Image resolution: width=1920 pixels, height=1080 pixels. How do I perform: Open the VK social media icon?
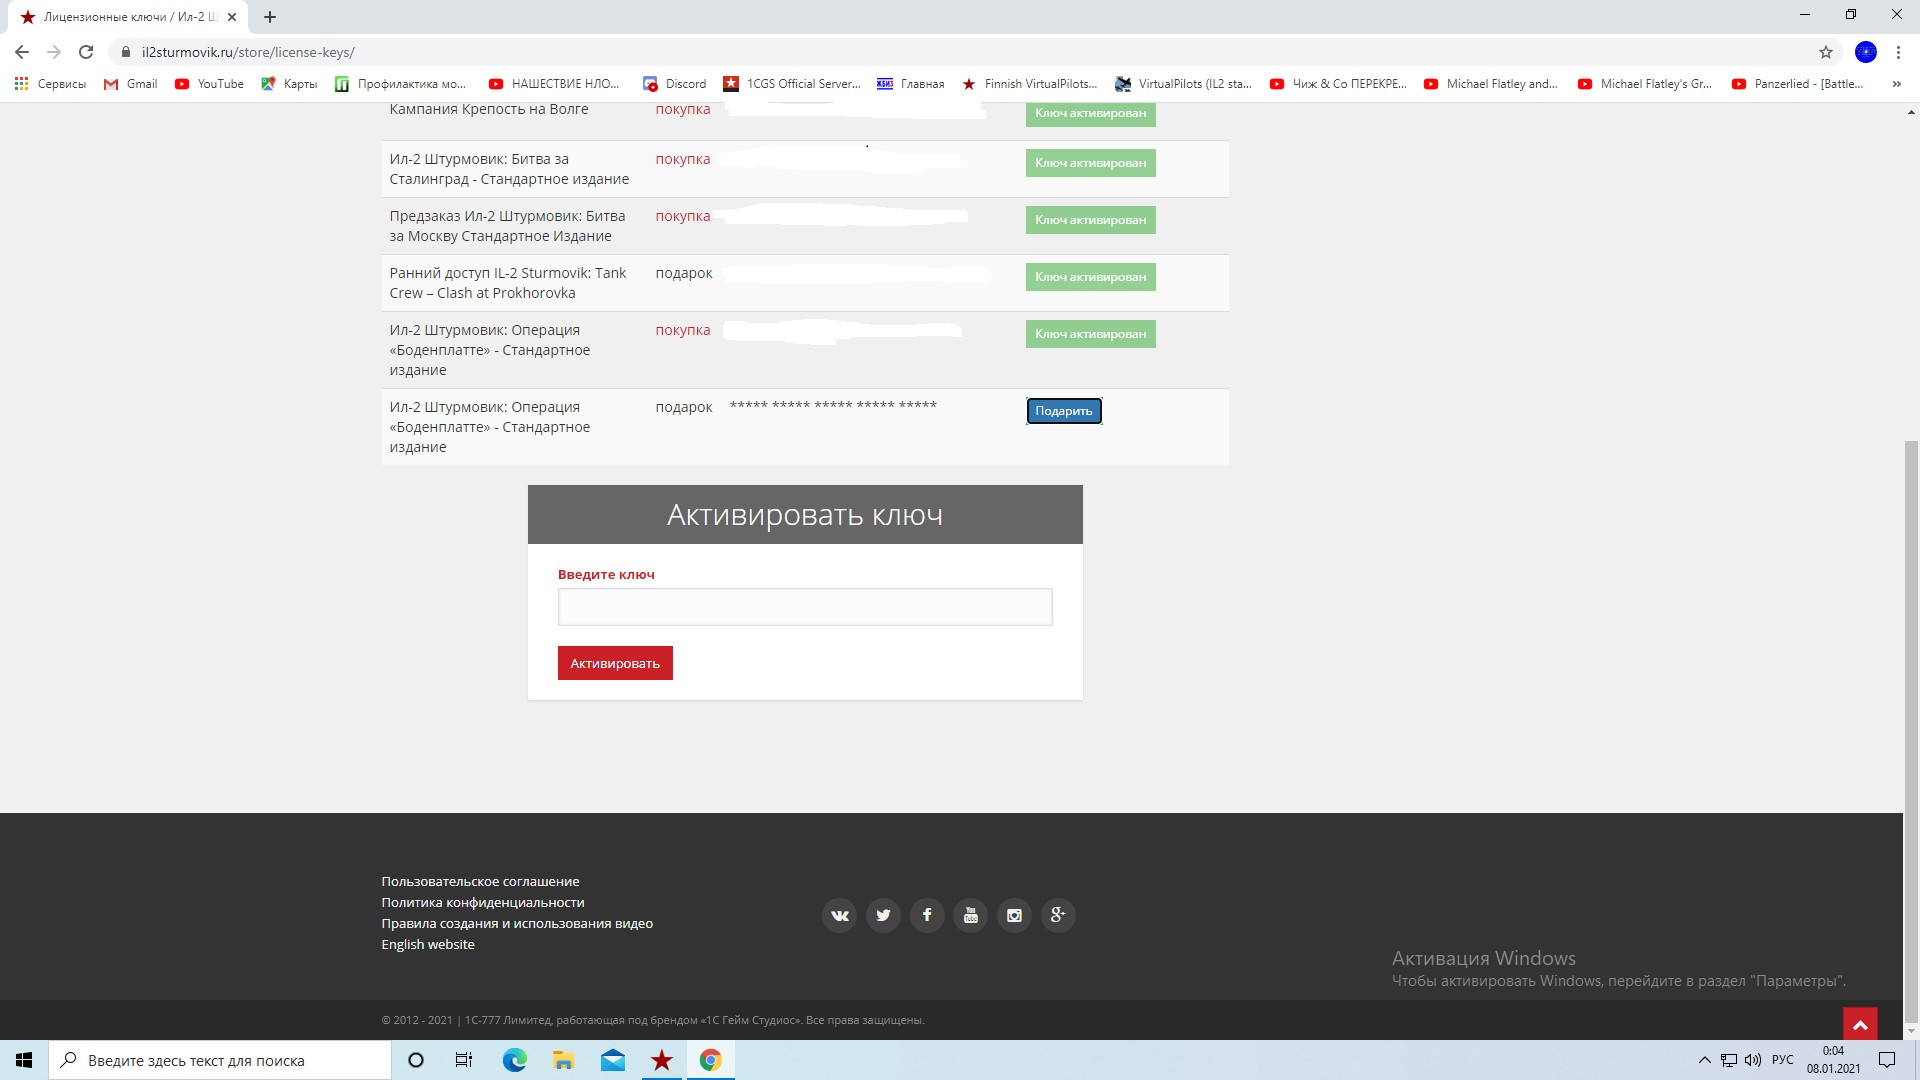pos(839,915)
